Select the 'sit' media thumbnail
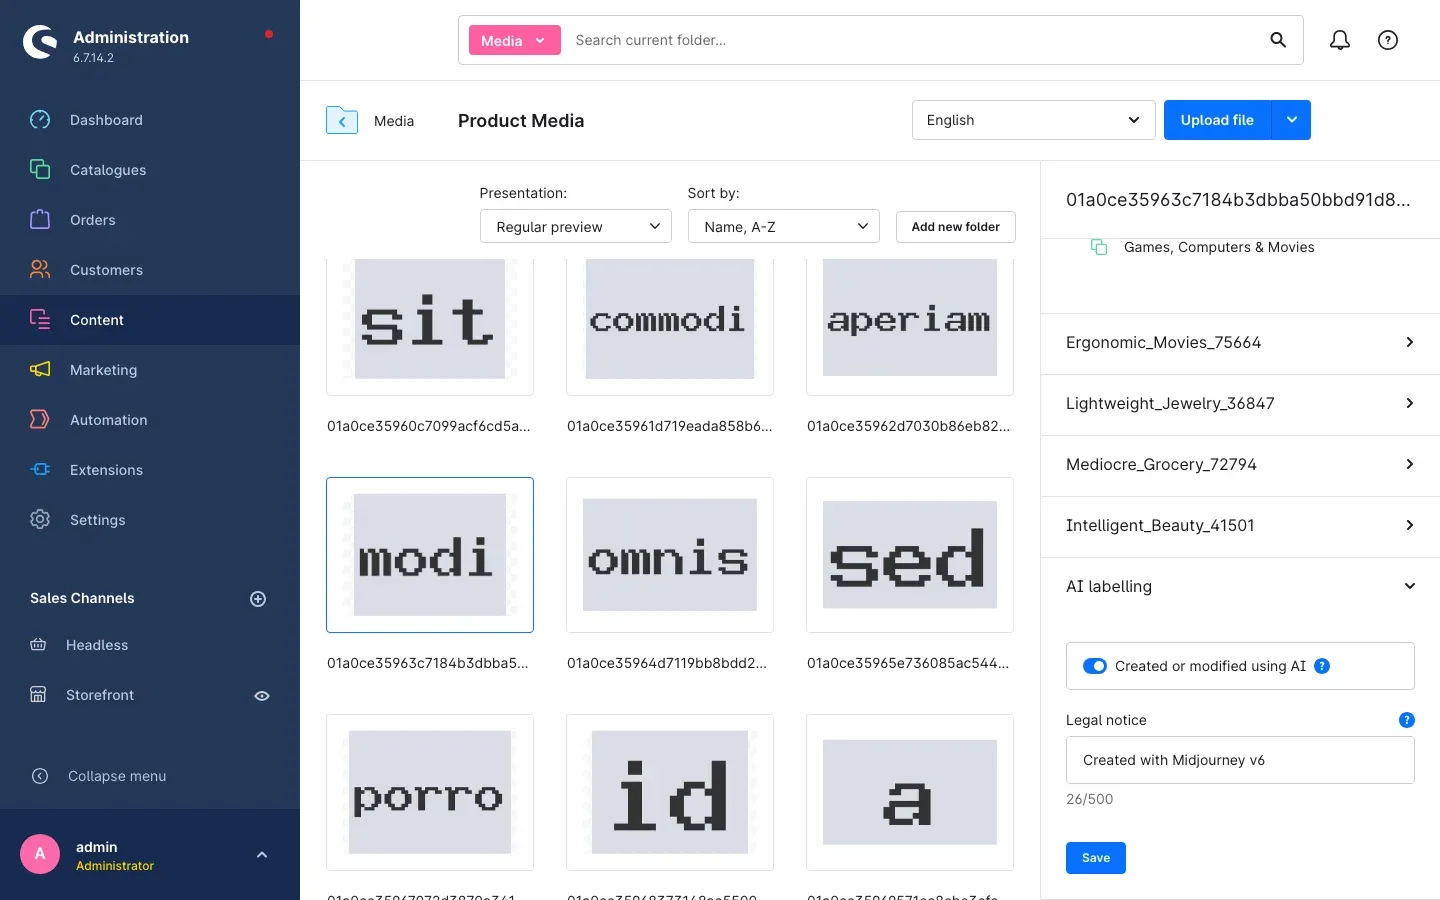 pos(430,326)
